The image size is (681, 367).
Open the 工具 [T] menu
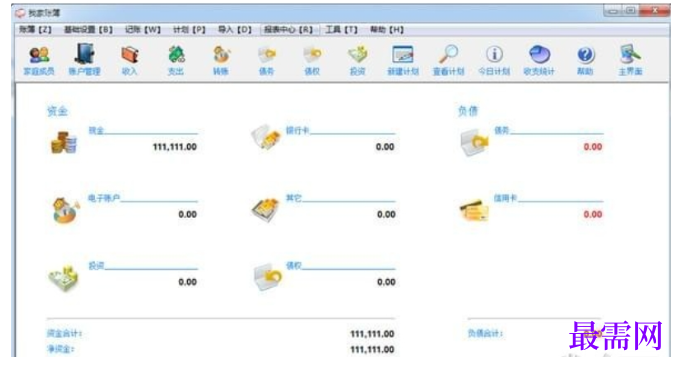tap(342, 30)
